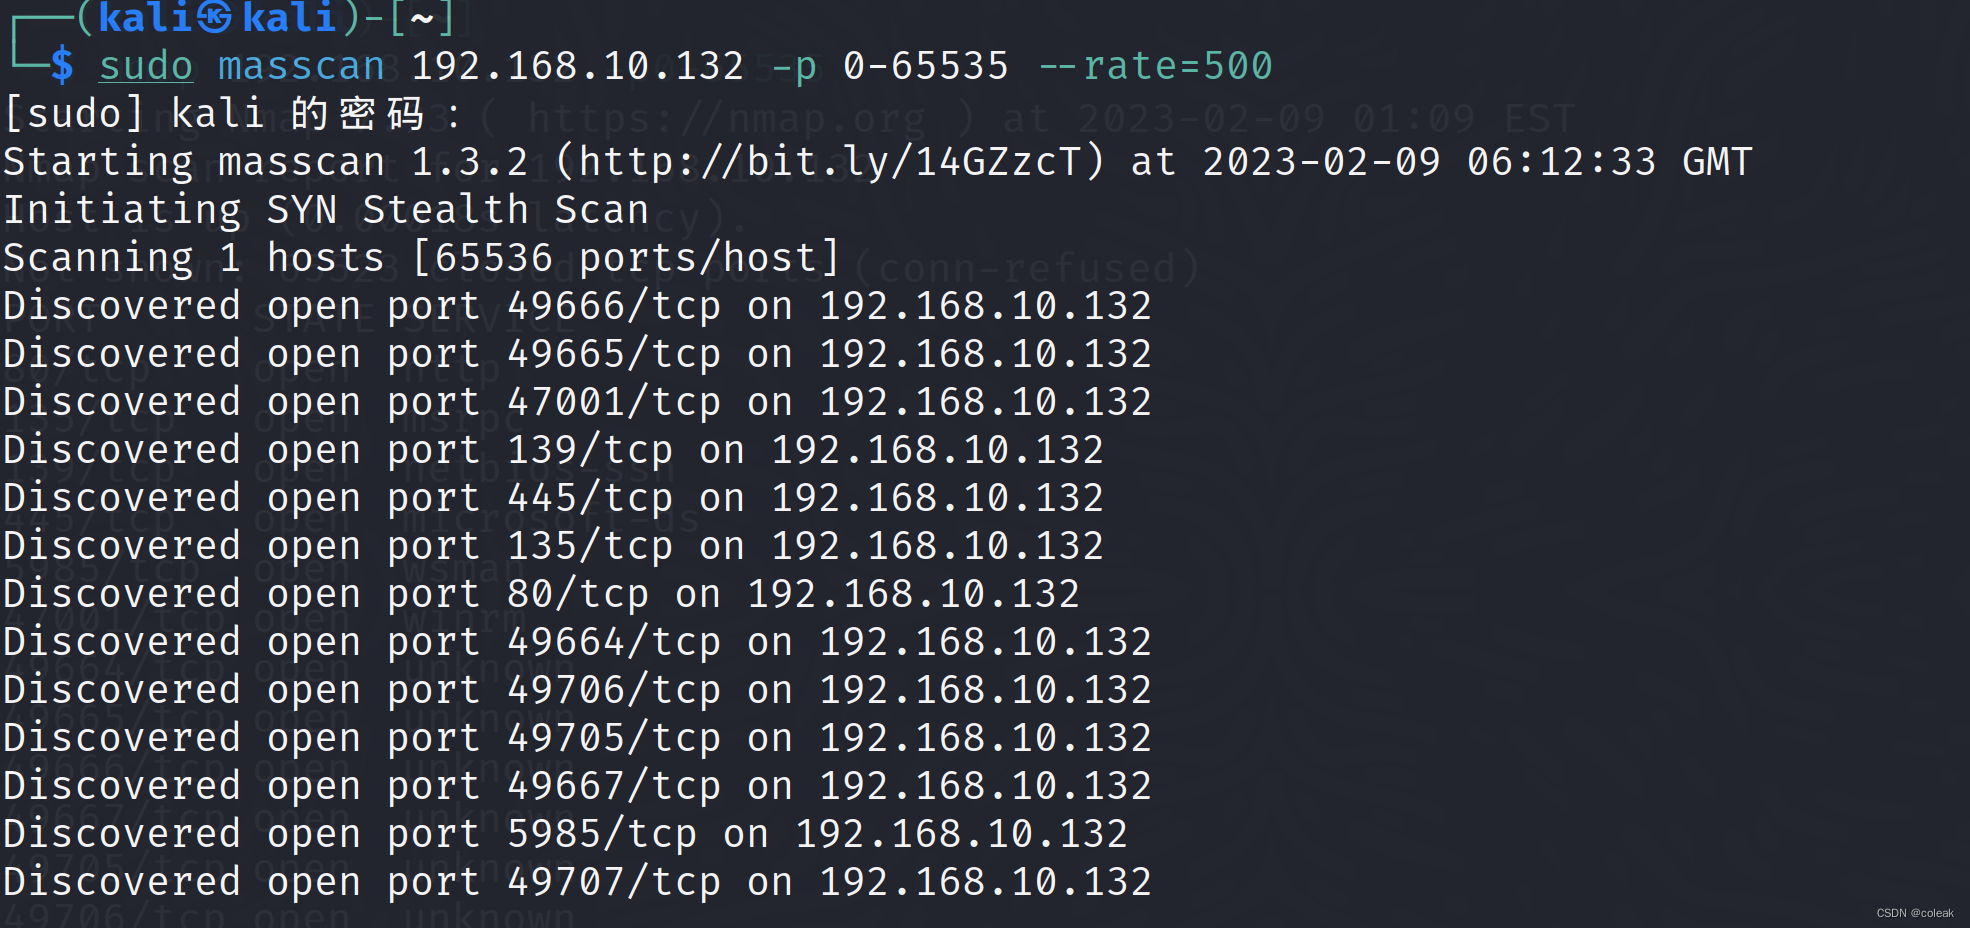Select the 47001/tcp port entry
The image size is (1970, 928).
[x=613, y=402]
